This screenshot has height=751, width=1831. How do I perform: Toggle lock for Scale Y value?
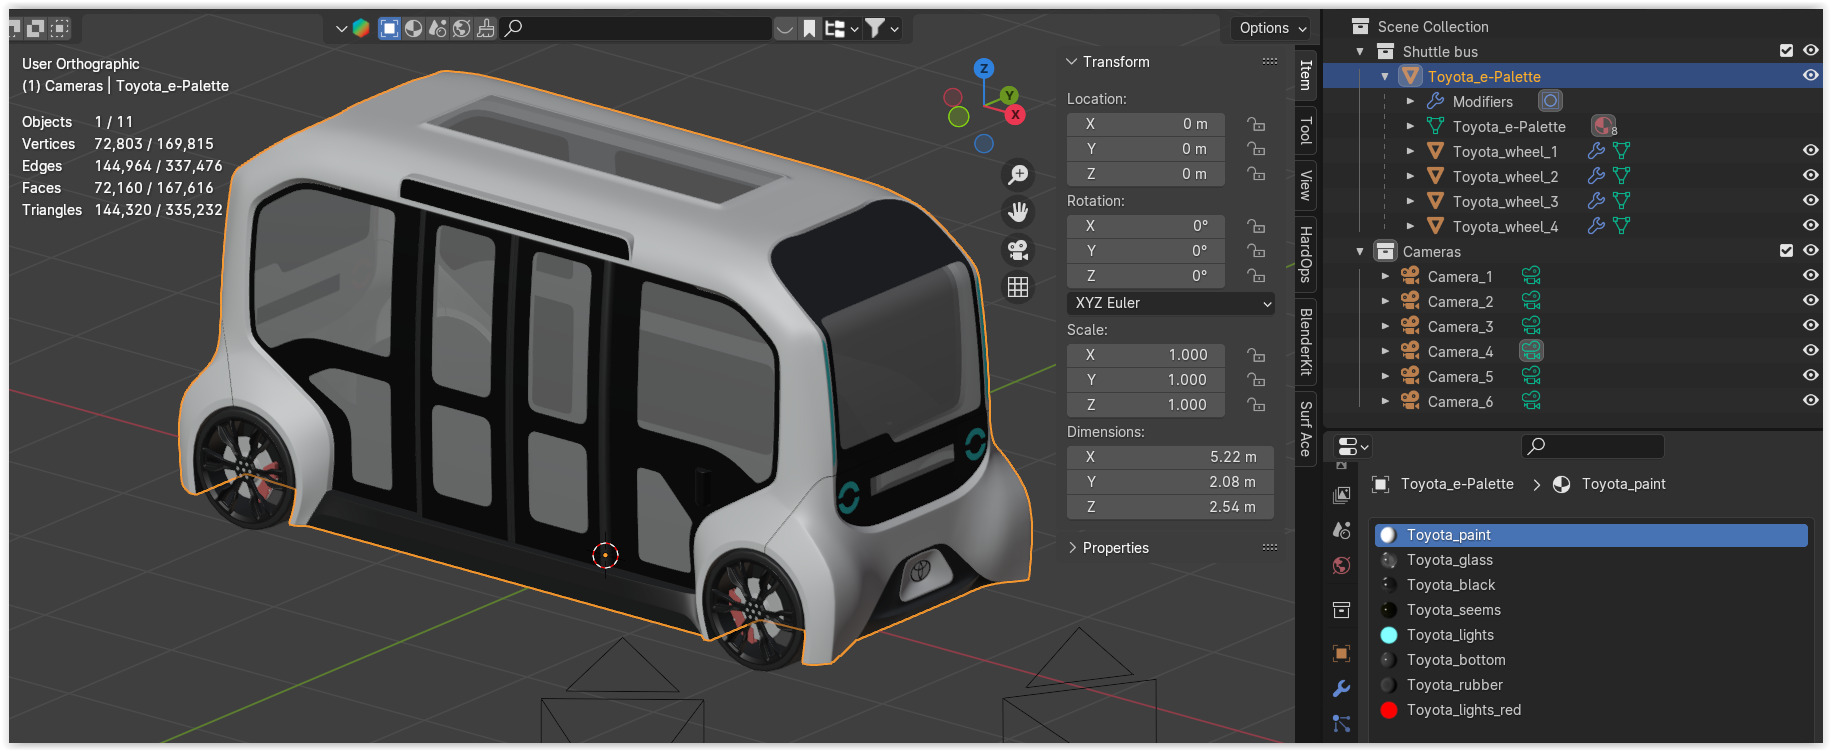click(1256, 380)
